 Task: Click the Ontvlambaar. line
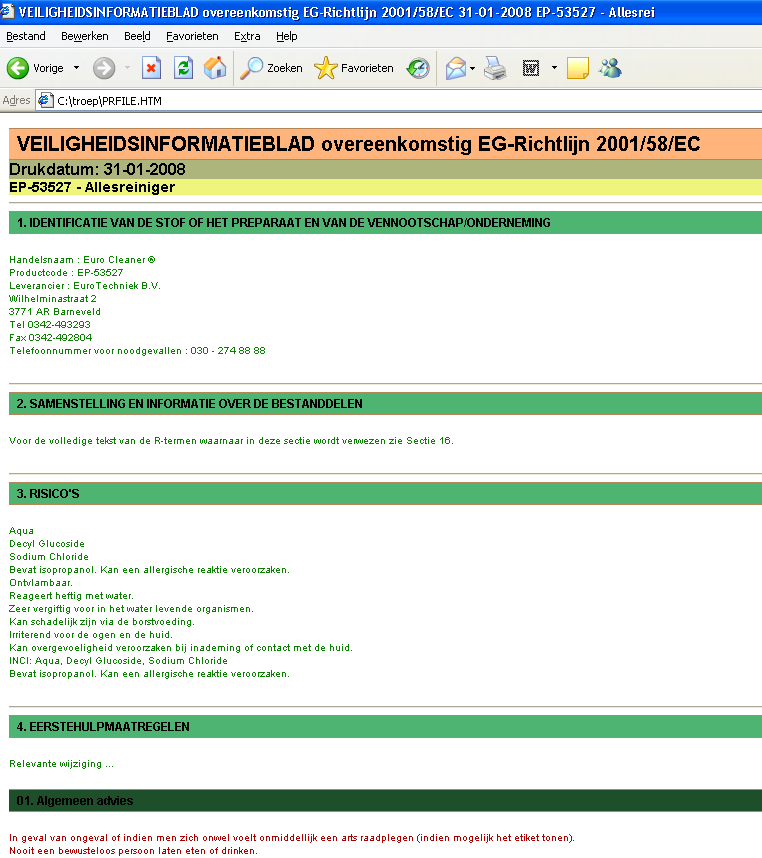[x=41, y=583]
